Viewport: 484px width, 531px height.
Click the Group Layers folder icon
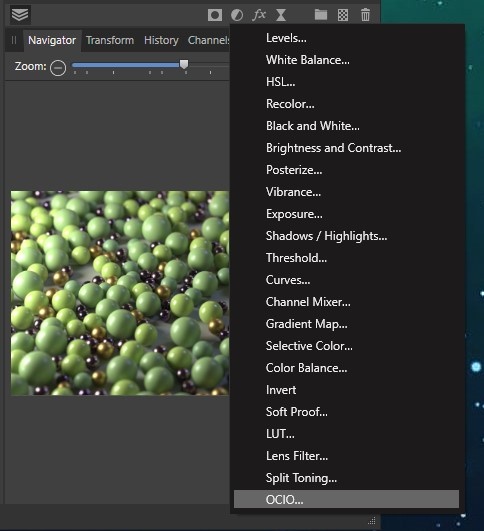point(321,15)
